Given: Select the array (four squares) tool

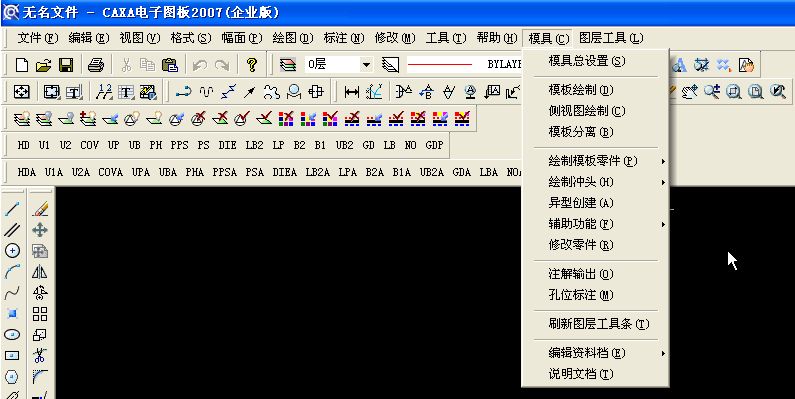Looking at the screenshot, I should [x=40, y=314].
